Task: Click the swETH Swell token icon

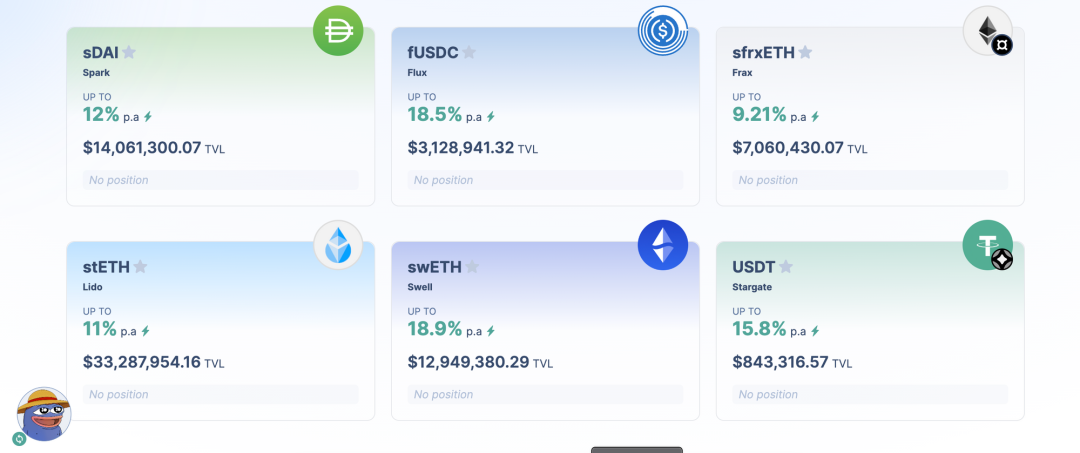Action: point(663,245)
